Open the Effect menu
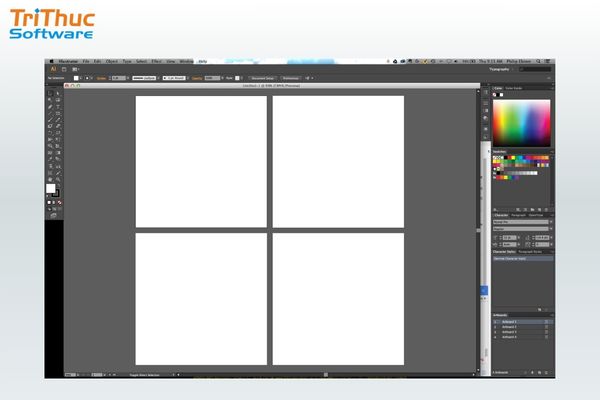The height and width of the screenshot is (400, 600). tap(156, 61)
